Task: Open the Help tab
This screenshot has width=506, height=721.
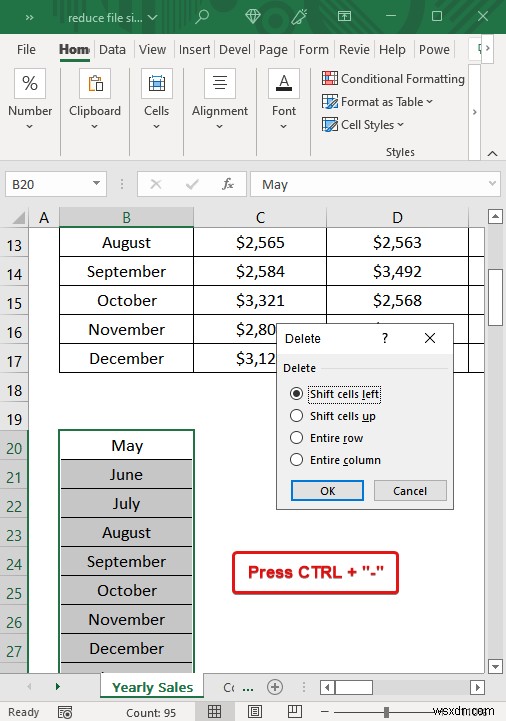Action: pyautogui.click(x=392, y=49)
